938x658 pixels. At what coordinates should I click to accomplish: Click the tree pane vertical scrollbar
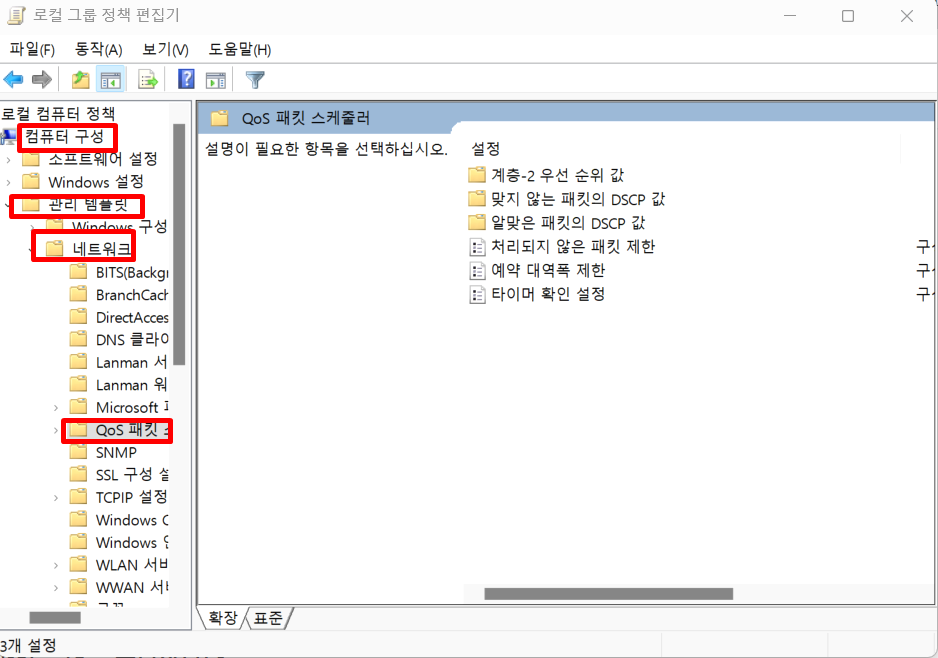point(179,244)
